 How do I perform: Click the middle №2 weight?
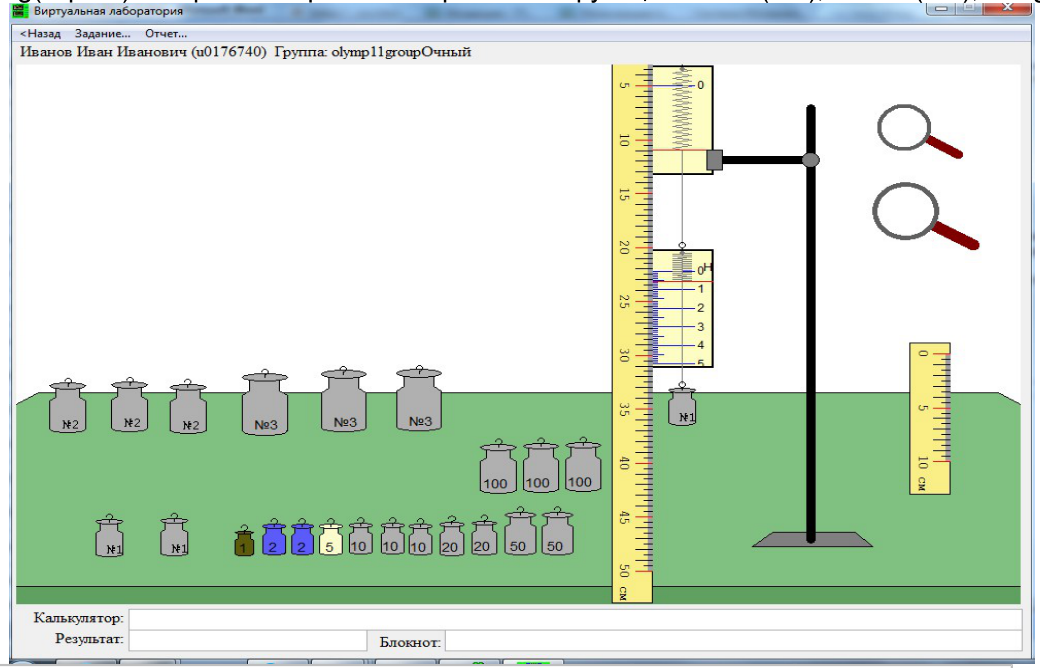point(129,405)
